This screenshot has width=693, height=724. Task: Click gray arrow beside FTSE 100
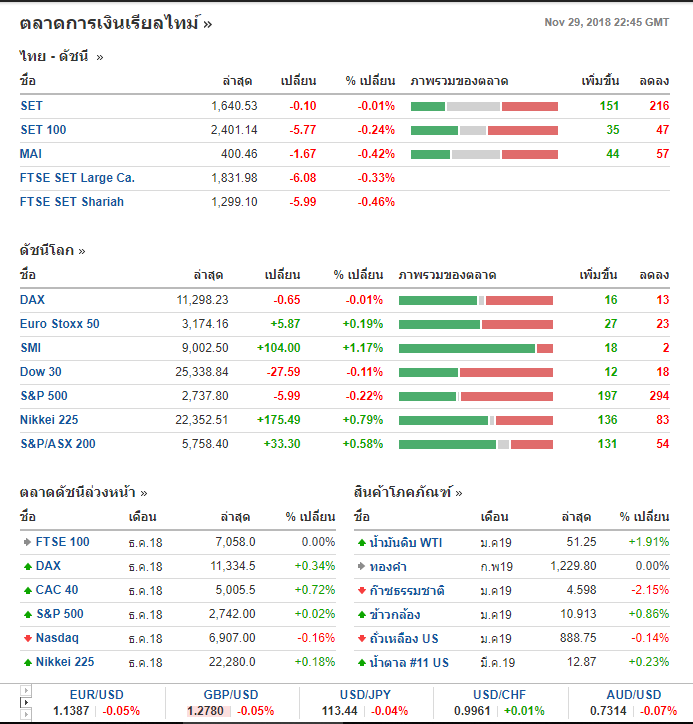(x=28, y=542)
